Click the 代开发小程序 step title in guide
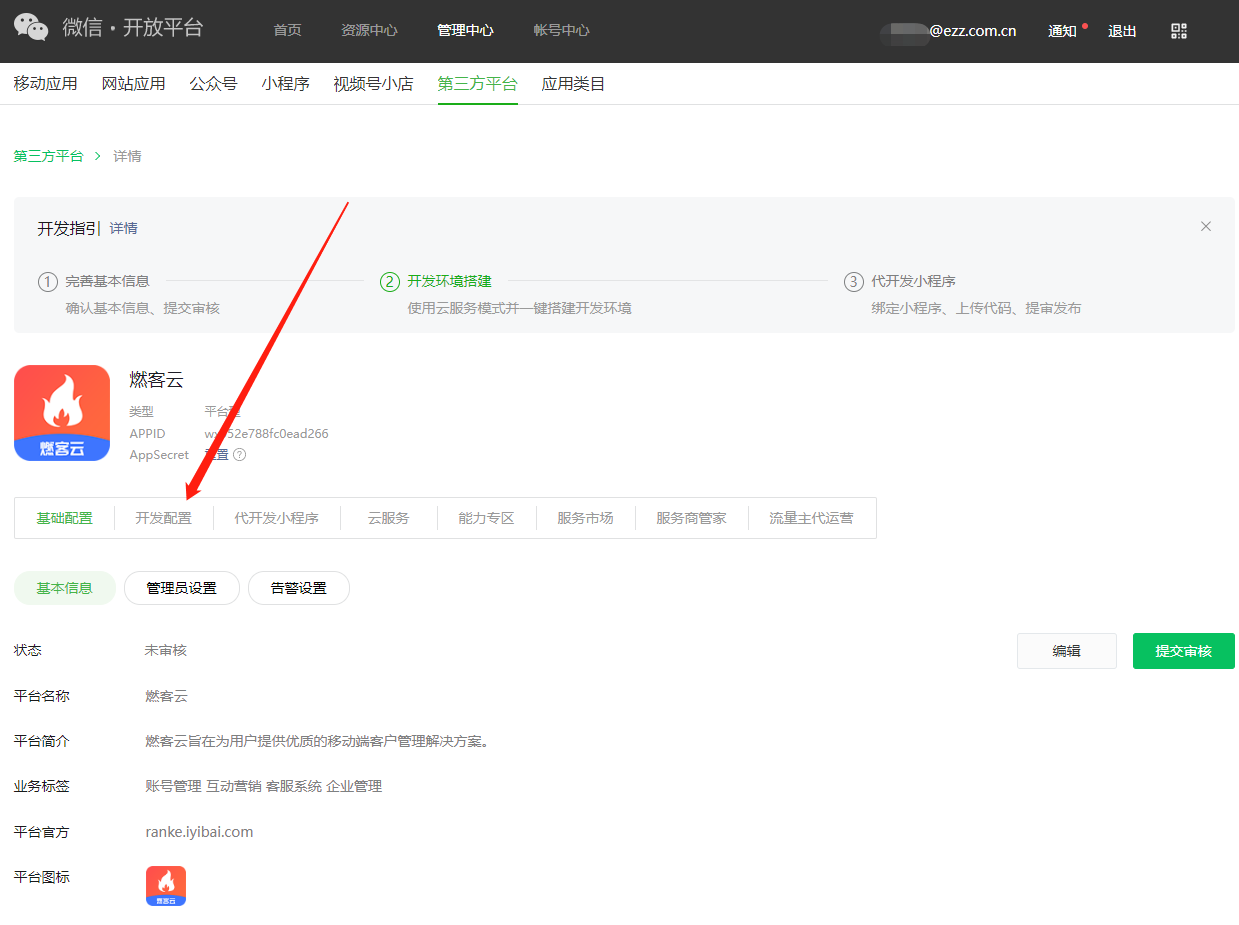 coord(914,282)
